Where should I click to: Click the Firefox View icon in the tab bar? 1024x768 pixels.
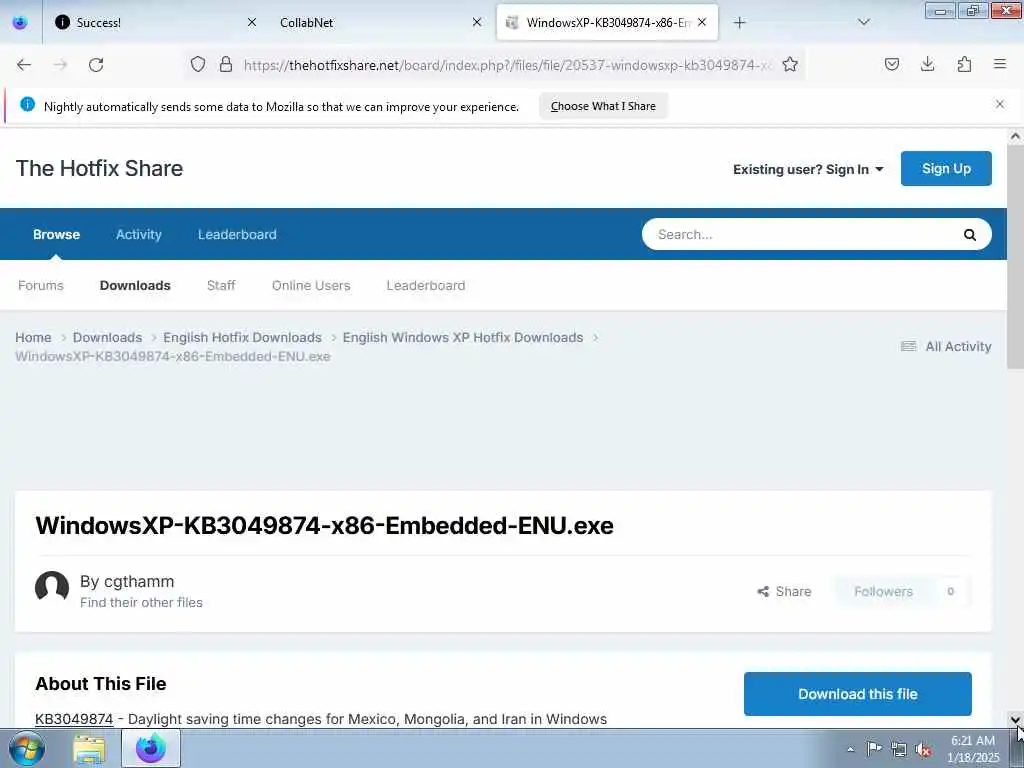pos(20,22)
